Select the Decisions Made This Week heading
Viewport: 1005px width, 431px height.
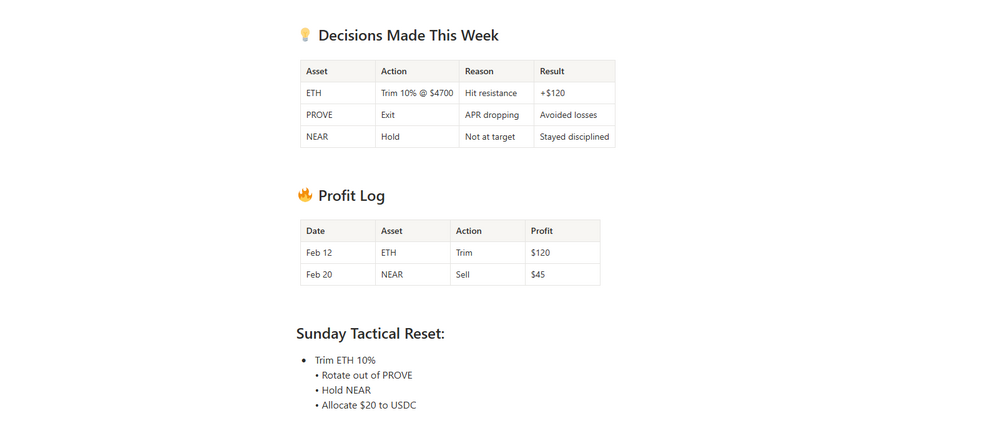(x=408, y=35)
